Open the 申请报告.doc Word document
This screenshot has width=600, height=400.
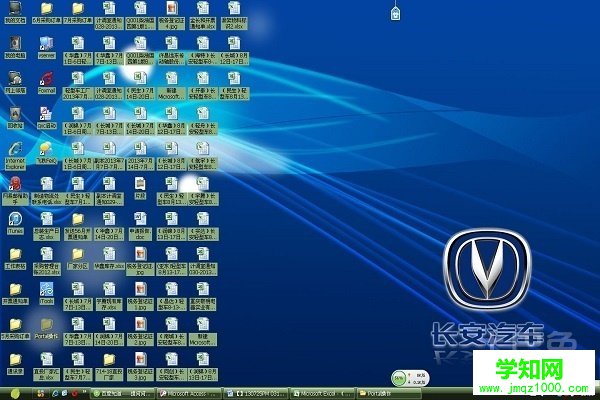click(x=140, y=226)
